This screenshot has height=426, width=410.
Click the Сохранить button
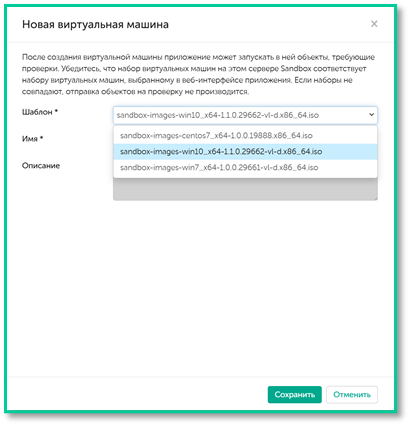click(x=295, y=395)
